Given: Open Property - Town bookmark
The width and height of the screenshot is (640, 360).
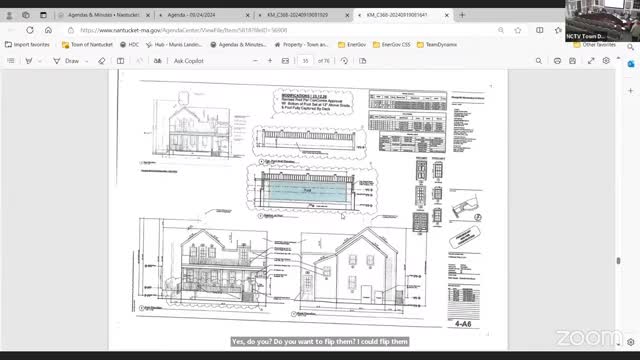Looking at the screenshot, I should [x=301, y=44].
